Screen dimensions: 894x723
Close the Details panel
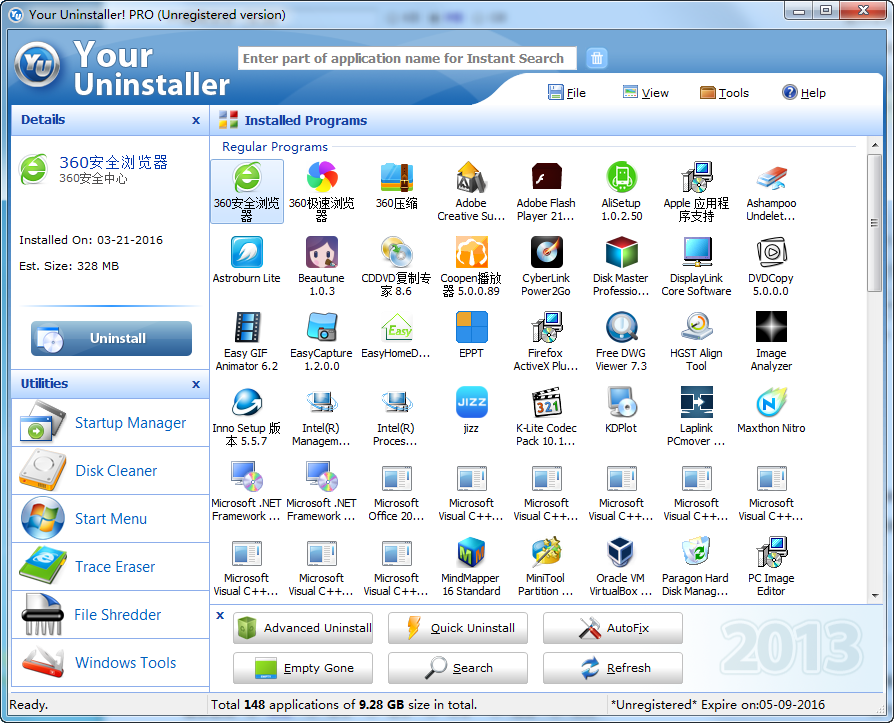196,120
